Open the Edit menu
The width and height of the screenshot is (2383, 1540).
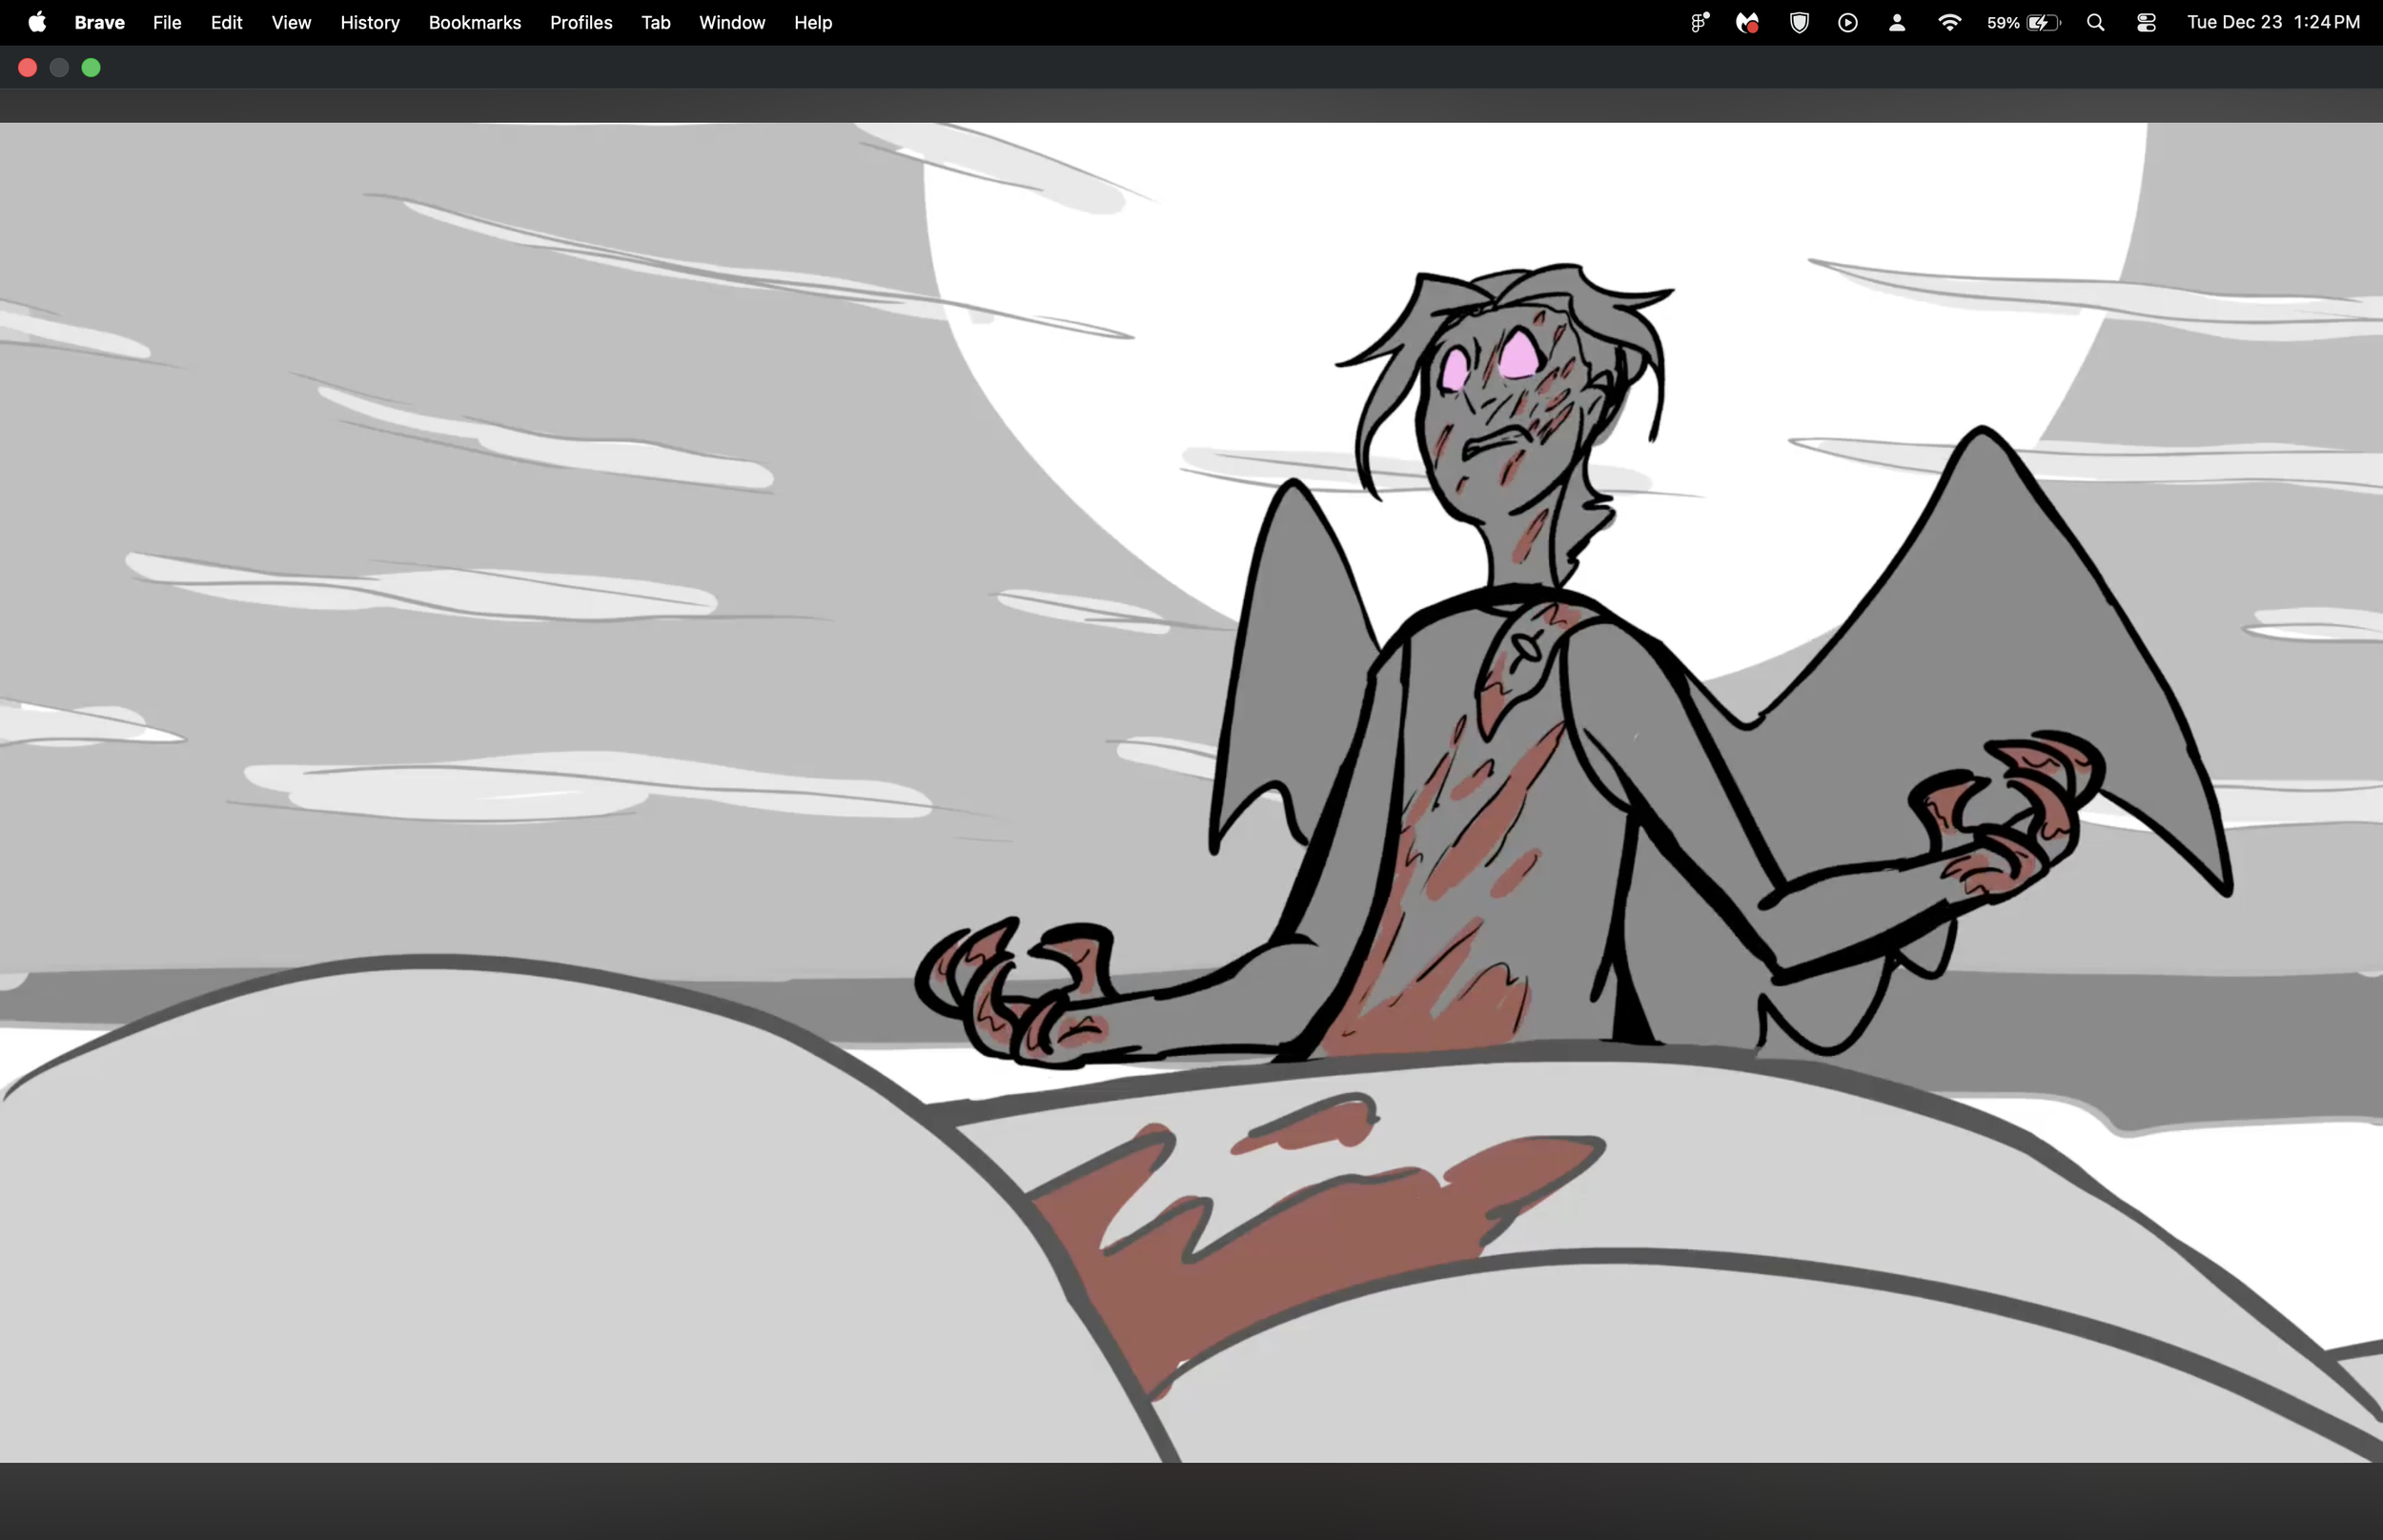tap(226, 22)
